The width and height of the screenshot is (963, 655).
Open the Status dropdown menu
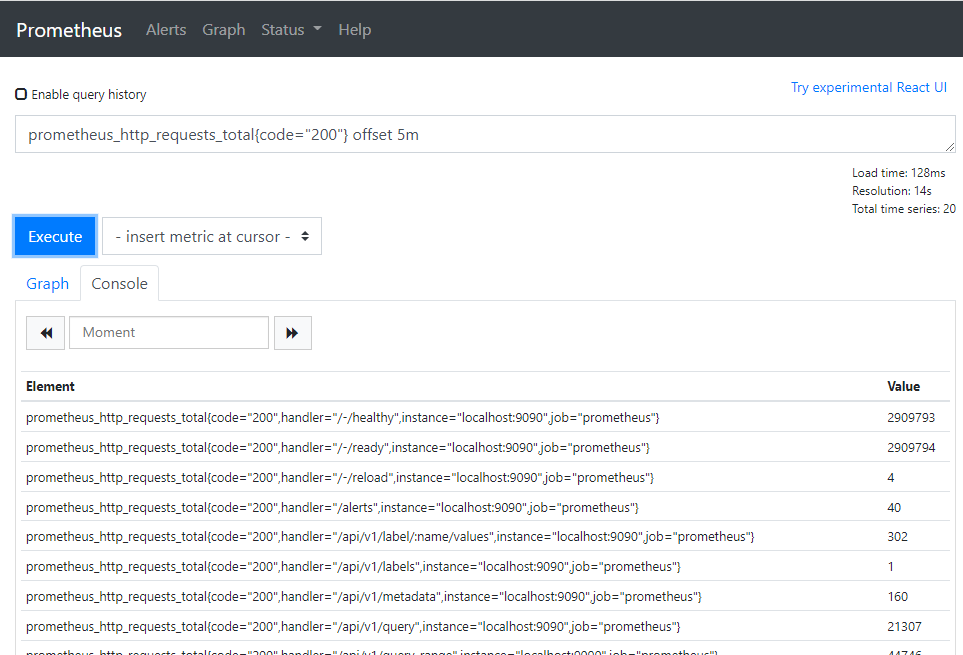pyautogui.click(x=291, y=30)
